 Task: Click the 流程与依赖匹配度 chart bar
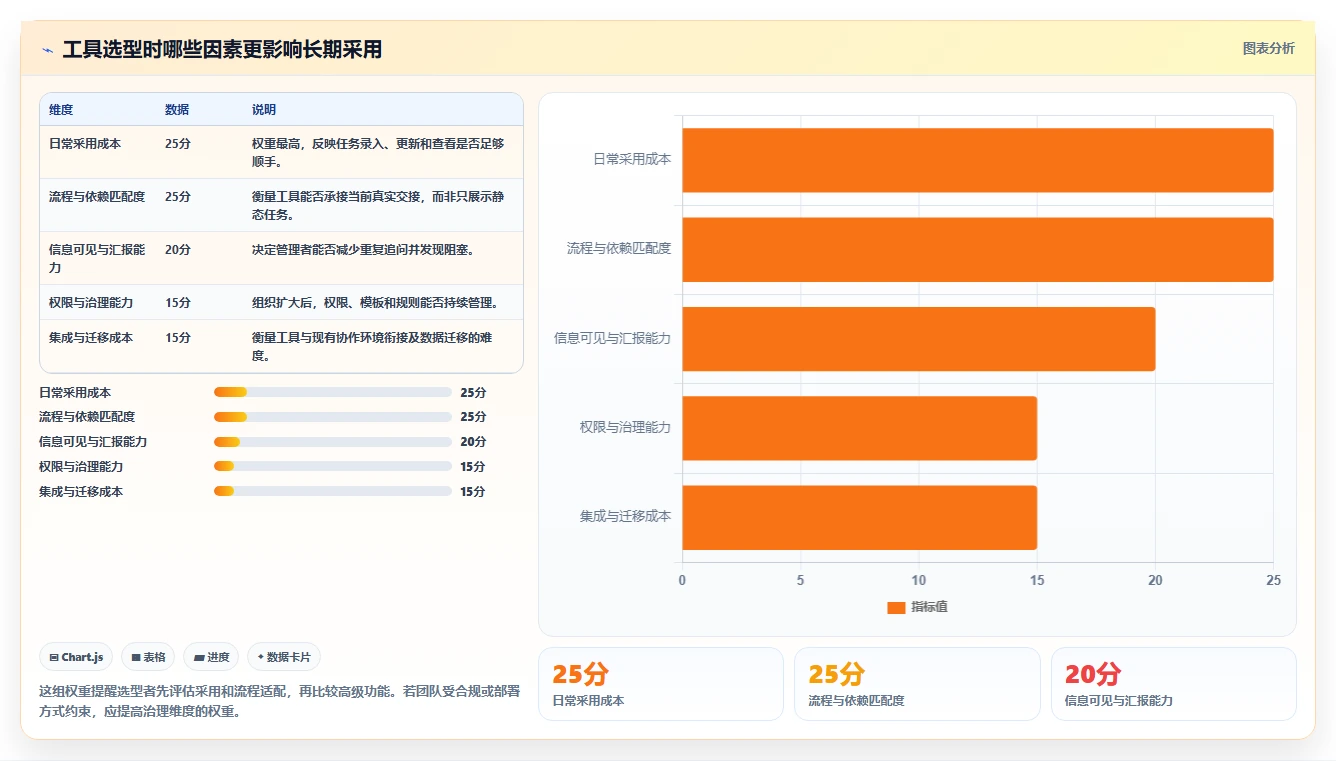pyautogui.click(x=978, y=249)
